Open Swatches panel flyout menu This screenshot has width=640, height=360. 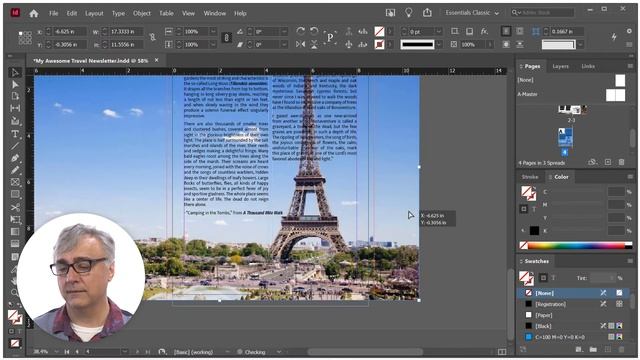pos(630,261)
